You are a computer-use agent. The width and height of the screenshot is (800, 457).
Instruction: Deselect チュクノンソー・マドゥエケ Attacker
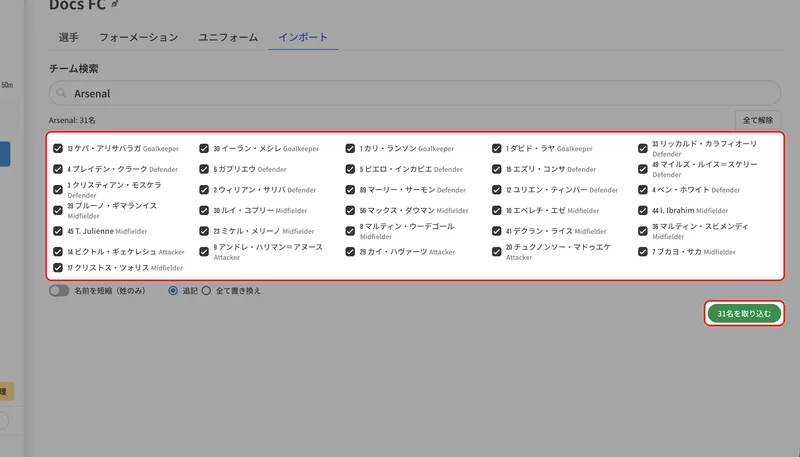pos(496,251)
